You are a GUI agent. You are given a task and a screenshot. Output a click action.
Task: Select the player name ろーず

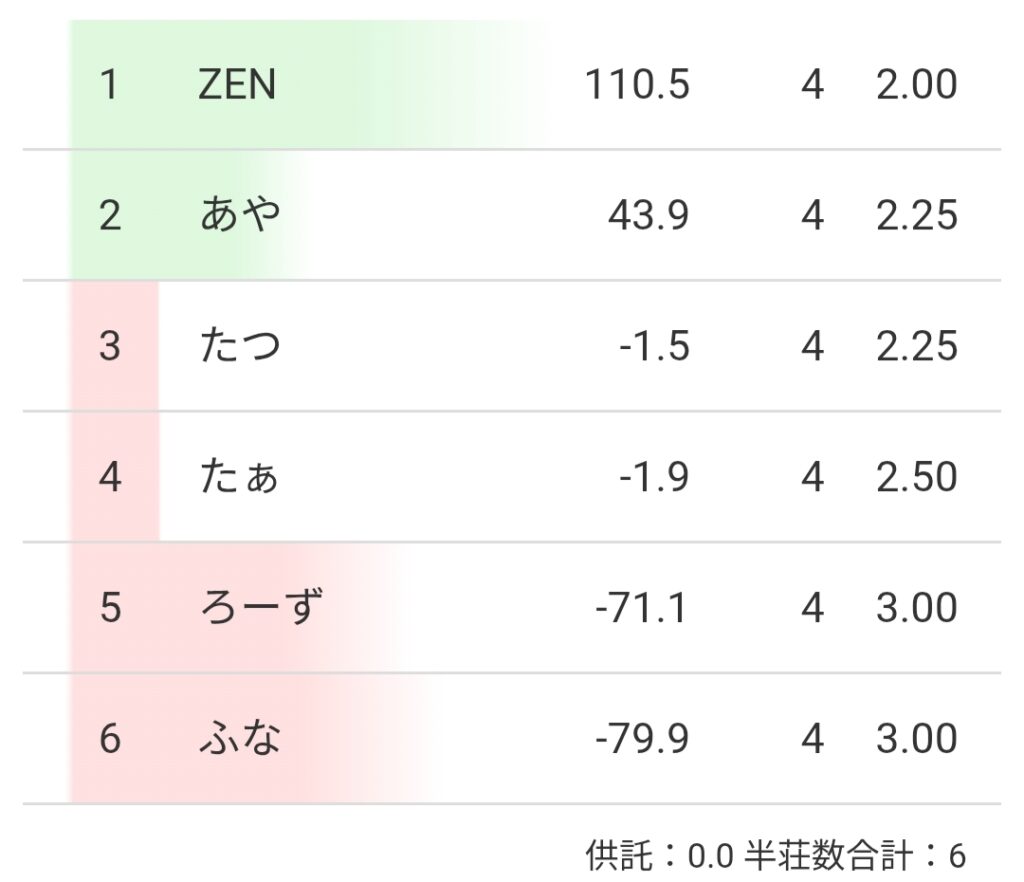(261, 608)
